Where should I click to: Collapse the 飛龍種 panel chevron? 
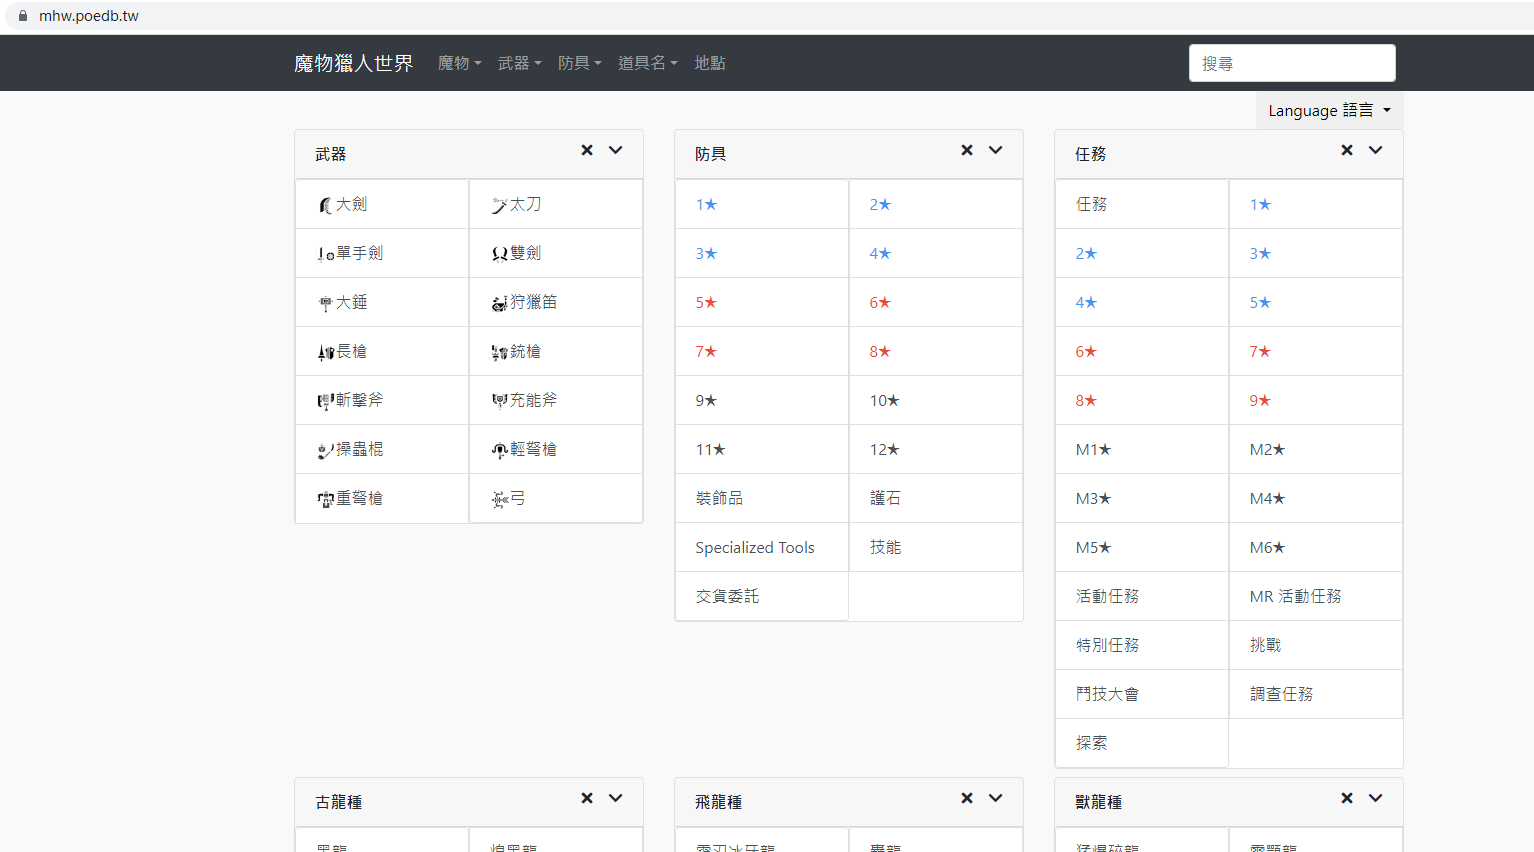click(996, 798)
